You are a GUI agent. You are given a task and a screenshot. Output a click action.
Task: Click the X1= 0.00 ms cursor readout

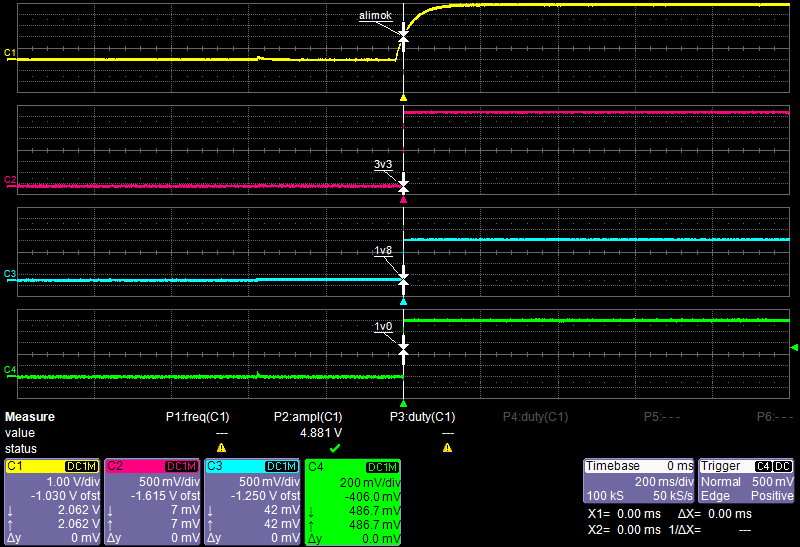point(624,514)
